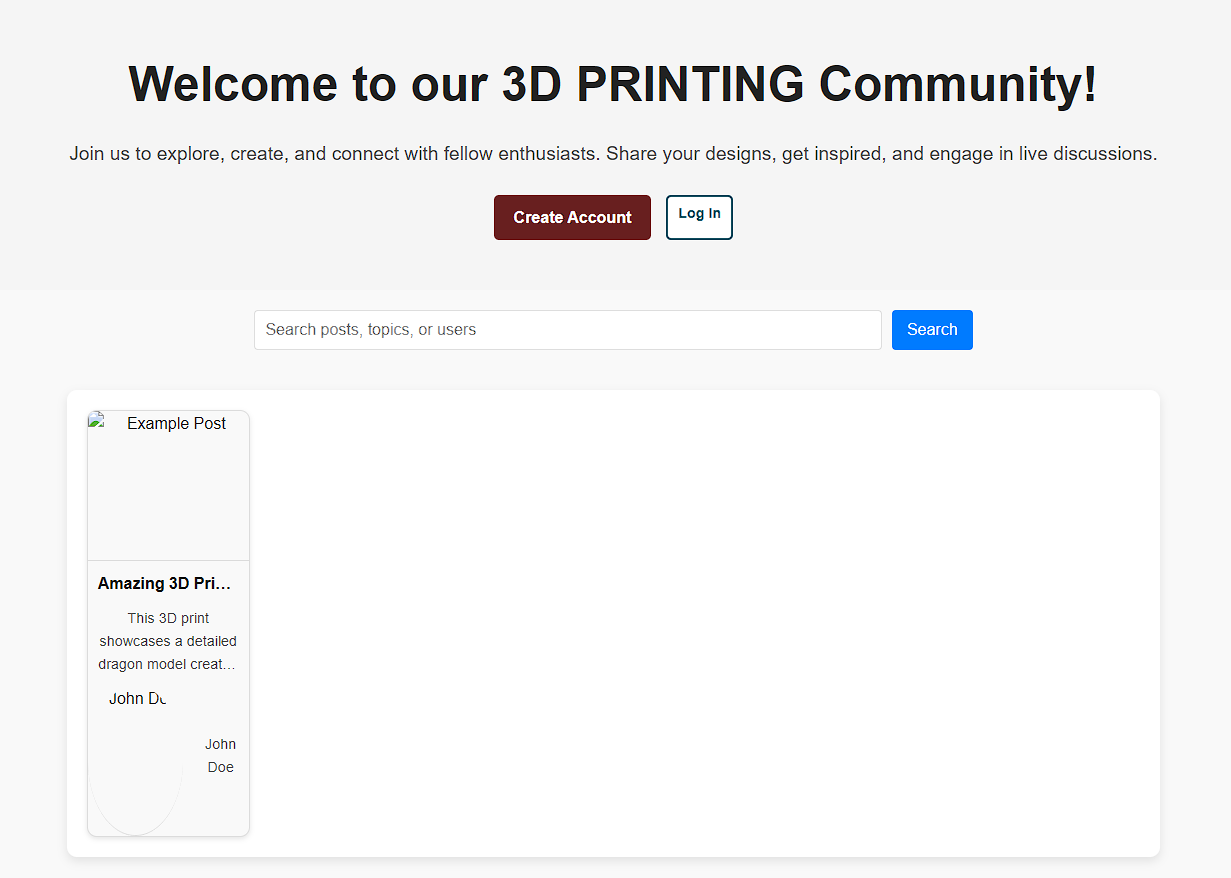
Task: Open the Create Account page
Action: click(x=572, y=217)
